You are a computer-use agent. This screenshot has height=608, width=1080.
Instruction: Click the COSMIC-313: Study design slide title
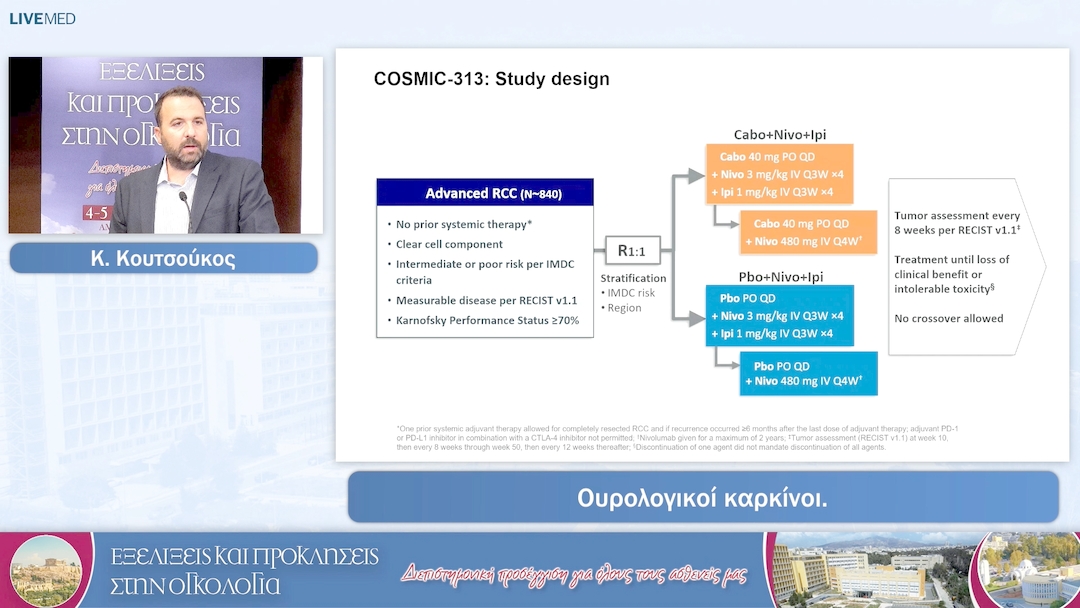tap(491, 79)
